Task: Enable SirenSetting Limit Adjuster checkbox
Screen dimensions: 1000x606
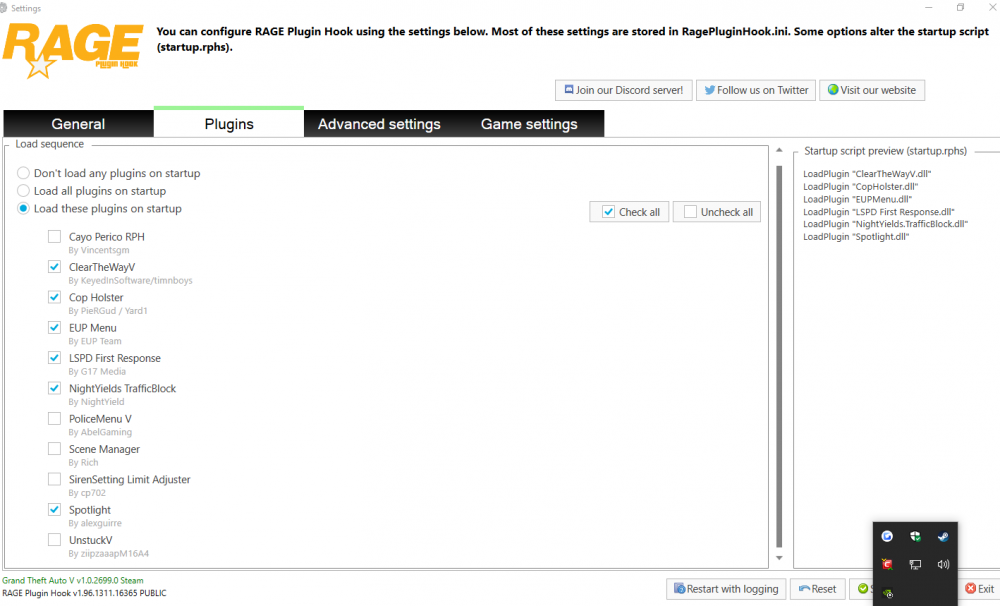Action: 55,479
